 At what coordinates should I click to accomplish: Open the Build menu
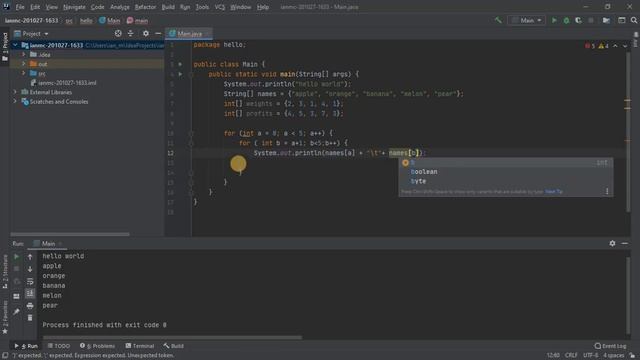(168, 7)
